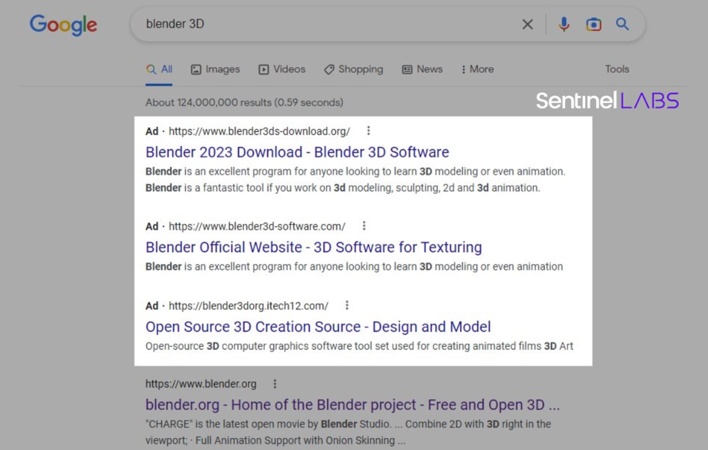Click the https://www.blender.org URL text
Screen dimensions: 708x450
point(201,384)
